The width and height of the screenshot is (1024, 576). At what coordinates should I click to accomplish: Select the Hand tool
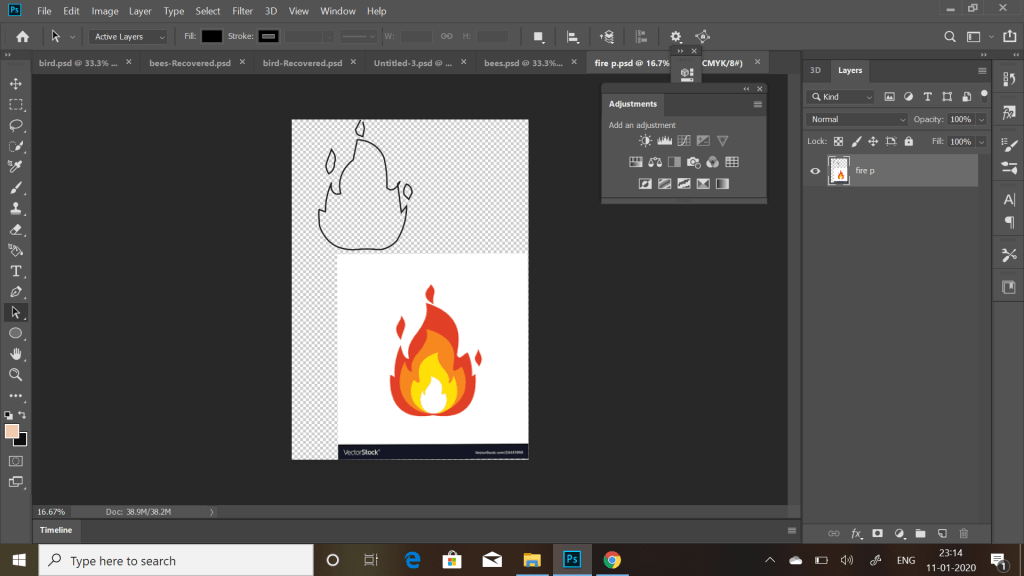pyautogui.click(x=16, y=353)
